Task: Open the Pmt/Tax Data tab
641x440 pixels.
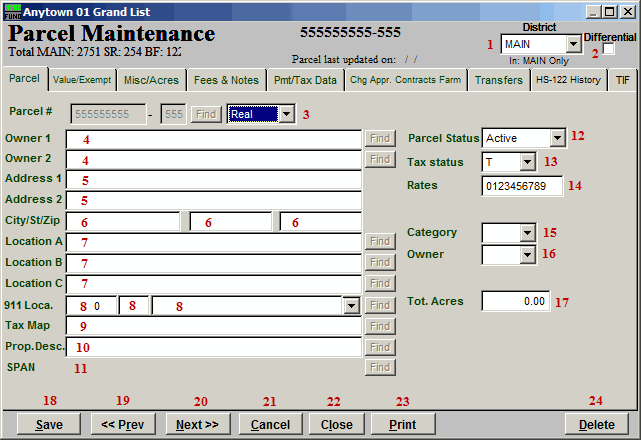Action: coord(304,80)
